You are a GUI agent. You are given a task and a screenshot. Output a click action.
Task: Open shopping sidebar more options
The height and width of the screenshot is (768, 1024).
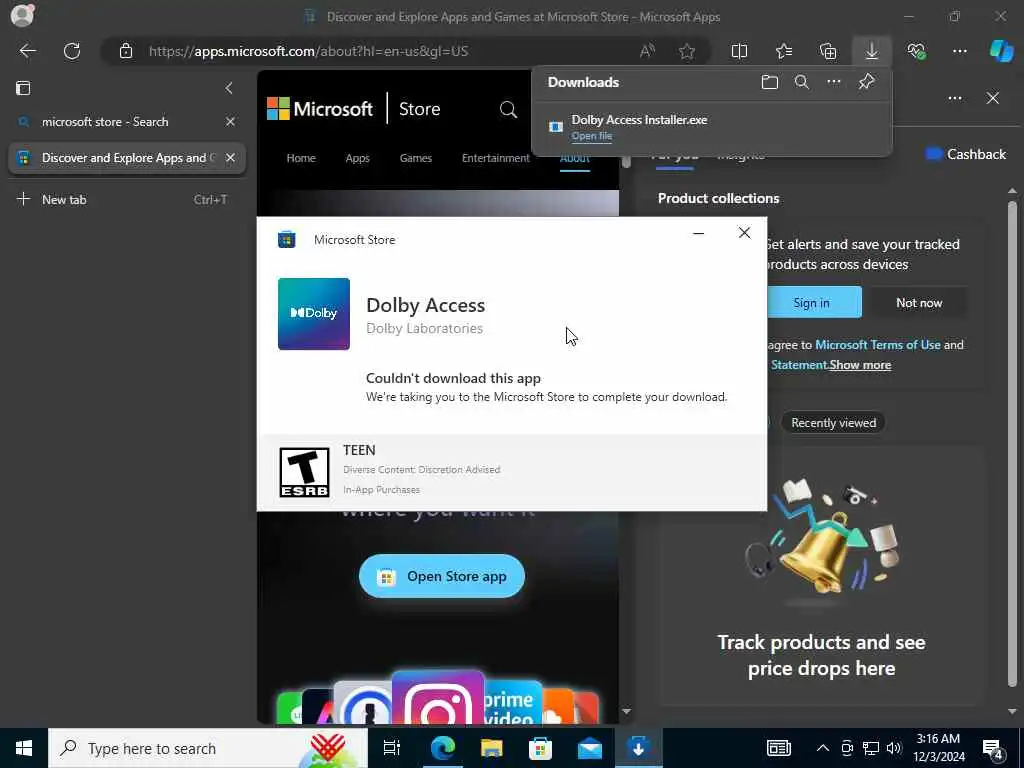click(955, 98)
